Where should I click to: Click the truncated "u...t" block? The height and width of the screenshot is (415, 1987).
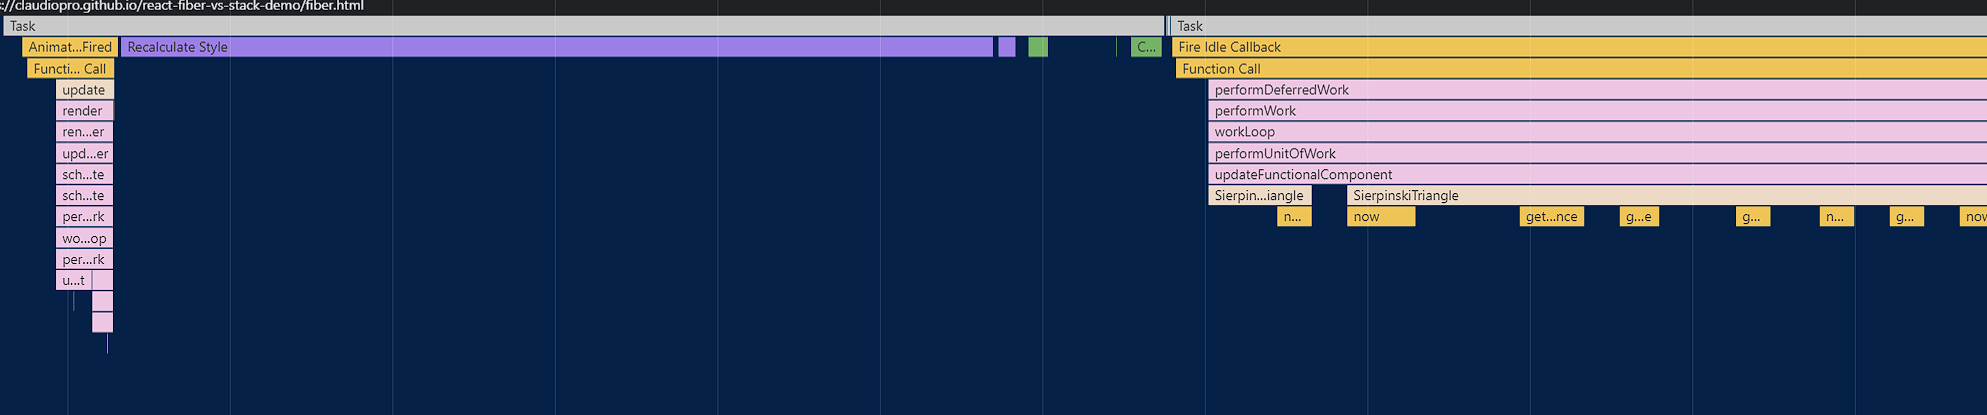coord(73,281)
